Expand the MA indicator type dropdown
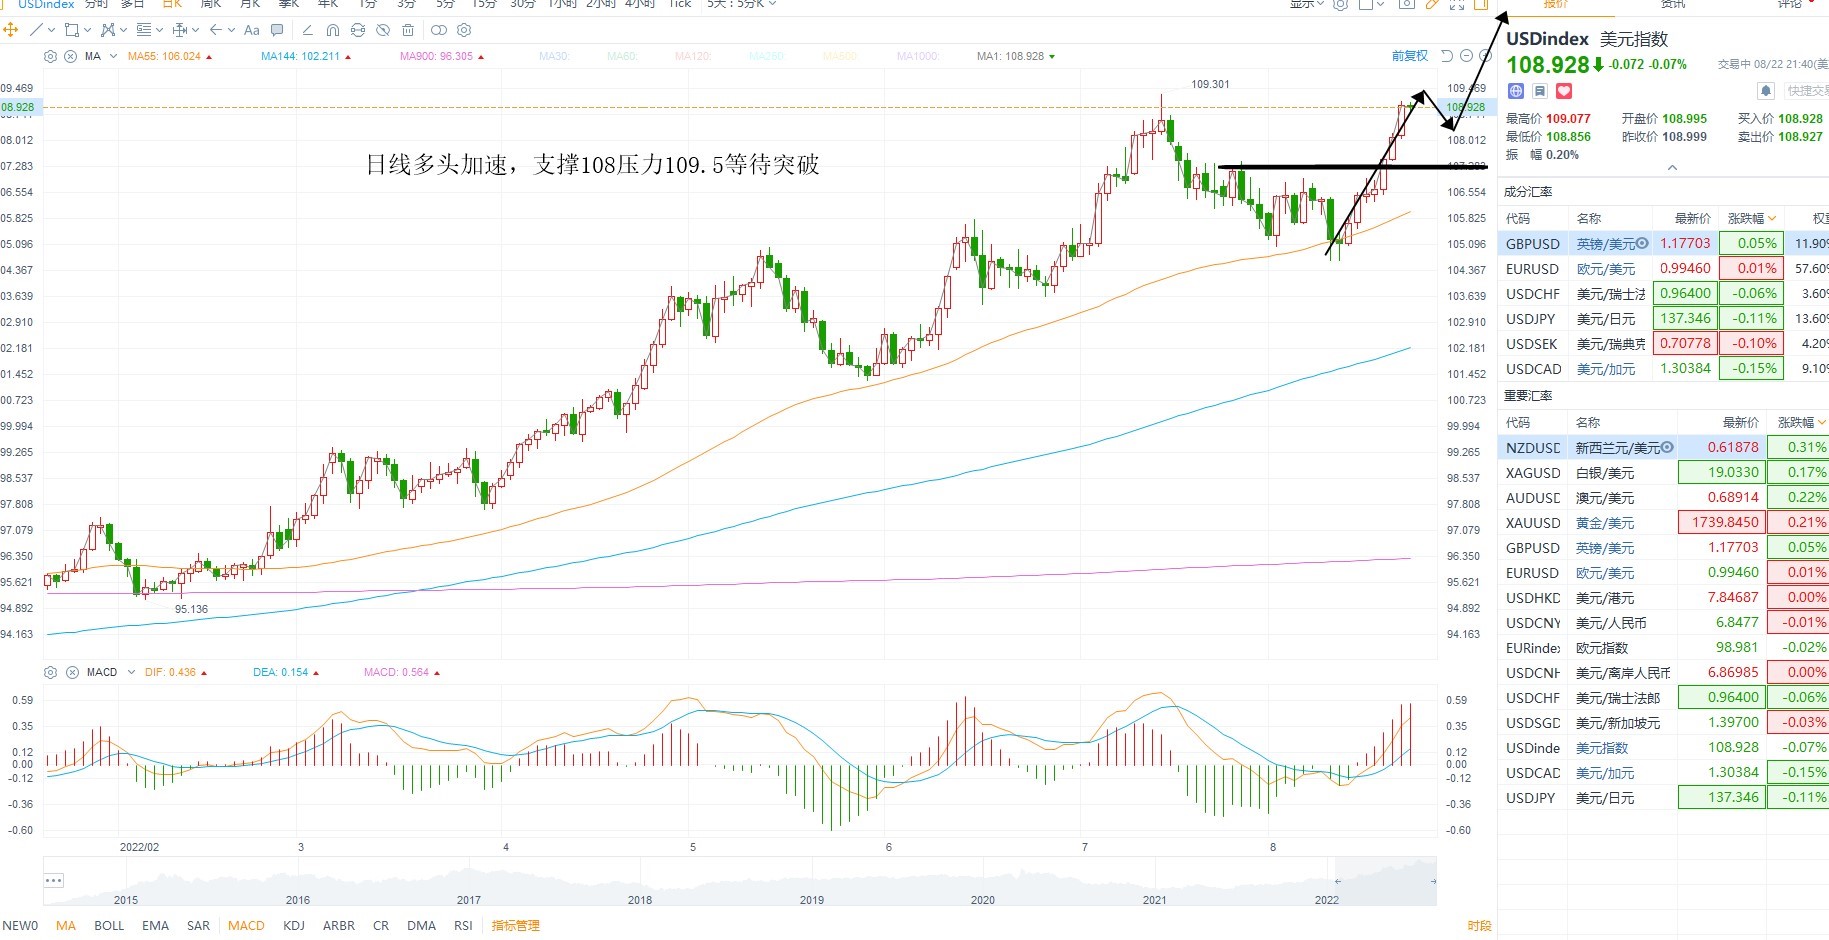Viewport: 1829px width, 940px height. coord(113,56)
